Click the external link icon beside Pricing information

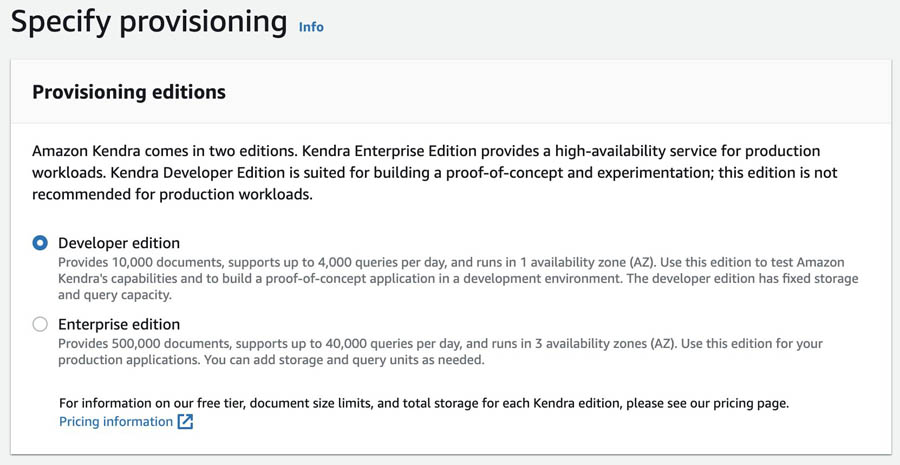[x=185, y=422]
